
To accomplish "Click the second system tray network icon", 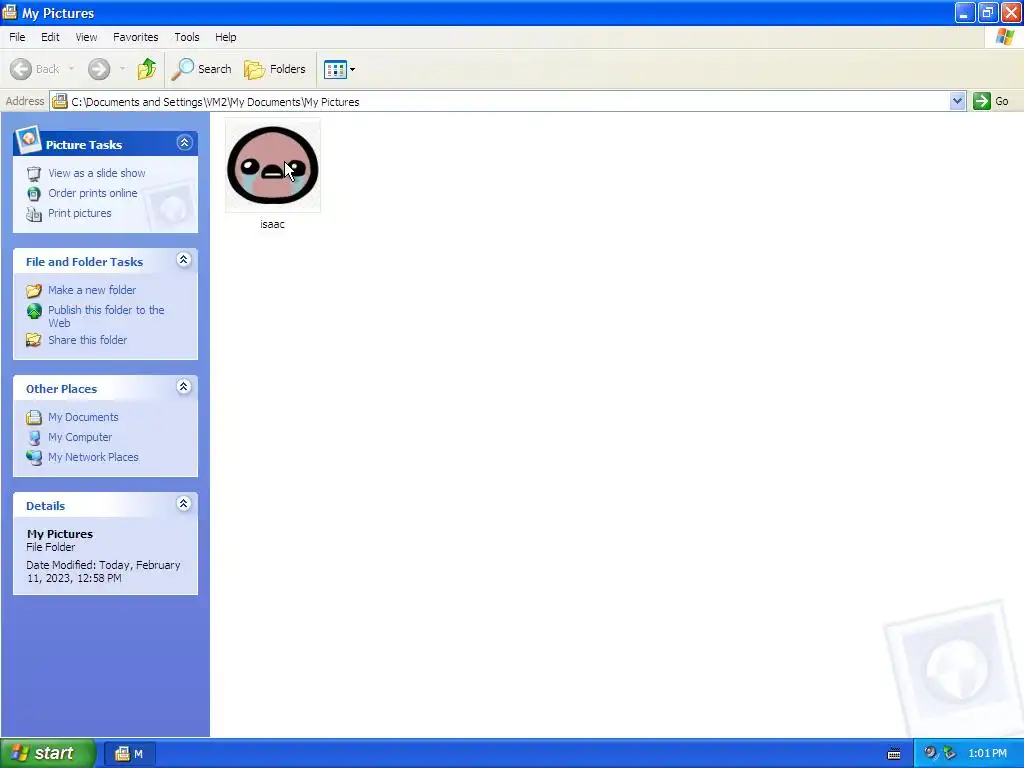I will tap(950, 753).
